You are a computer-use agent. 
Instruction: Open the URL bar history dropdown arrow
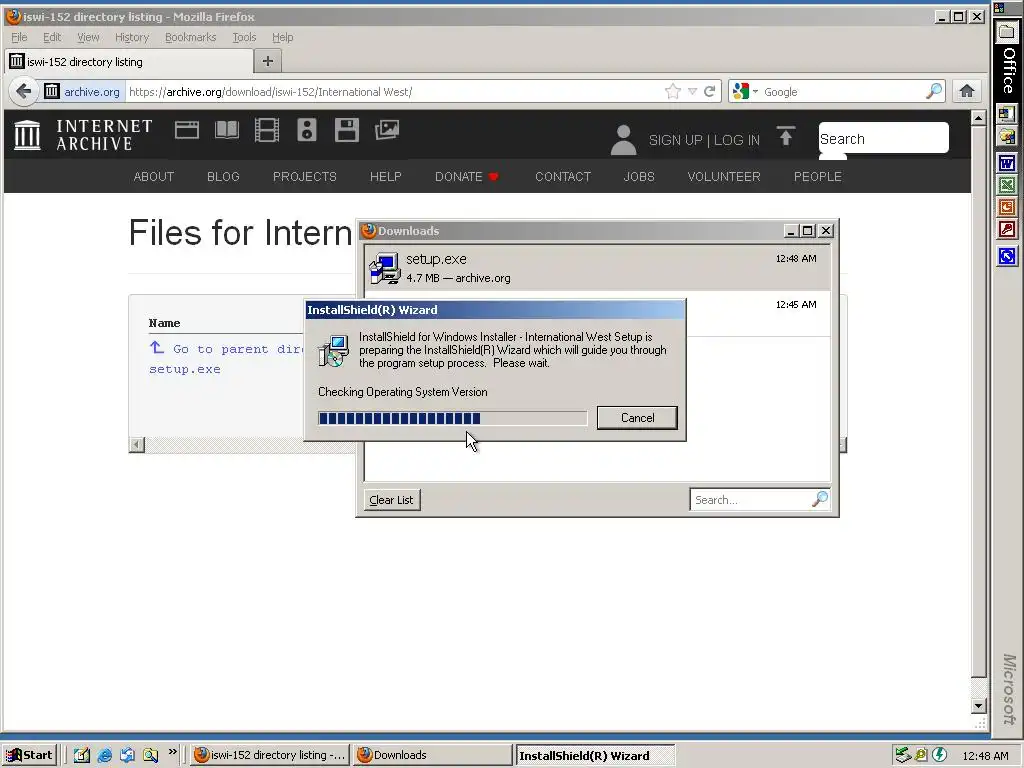pyautogui.click(x=692, y=91)
